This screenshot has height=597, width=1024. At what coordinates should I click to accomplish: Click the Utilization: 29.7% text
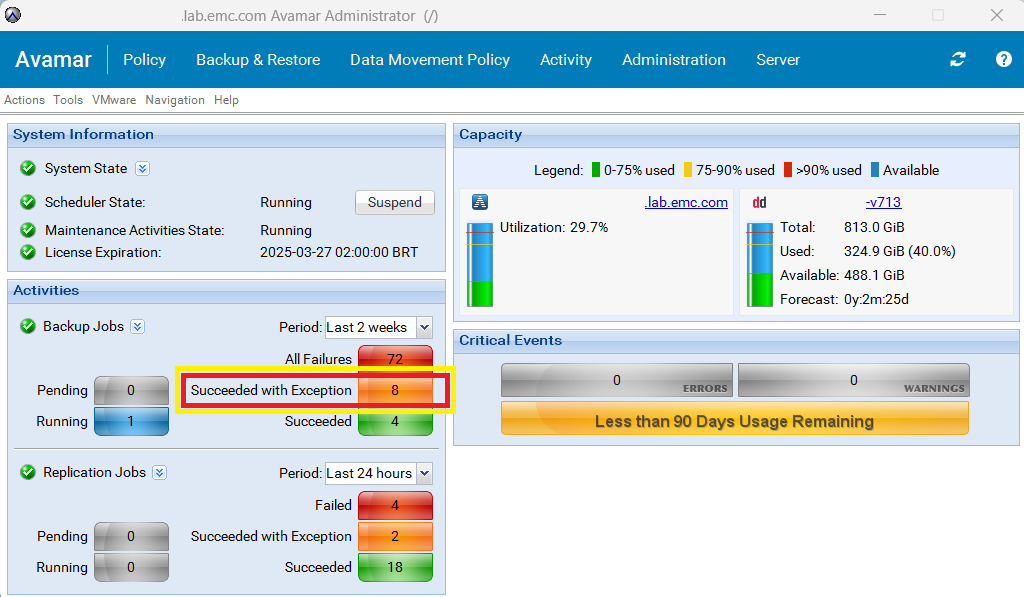click(554, 227)
